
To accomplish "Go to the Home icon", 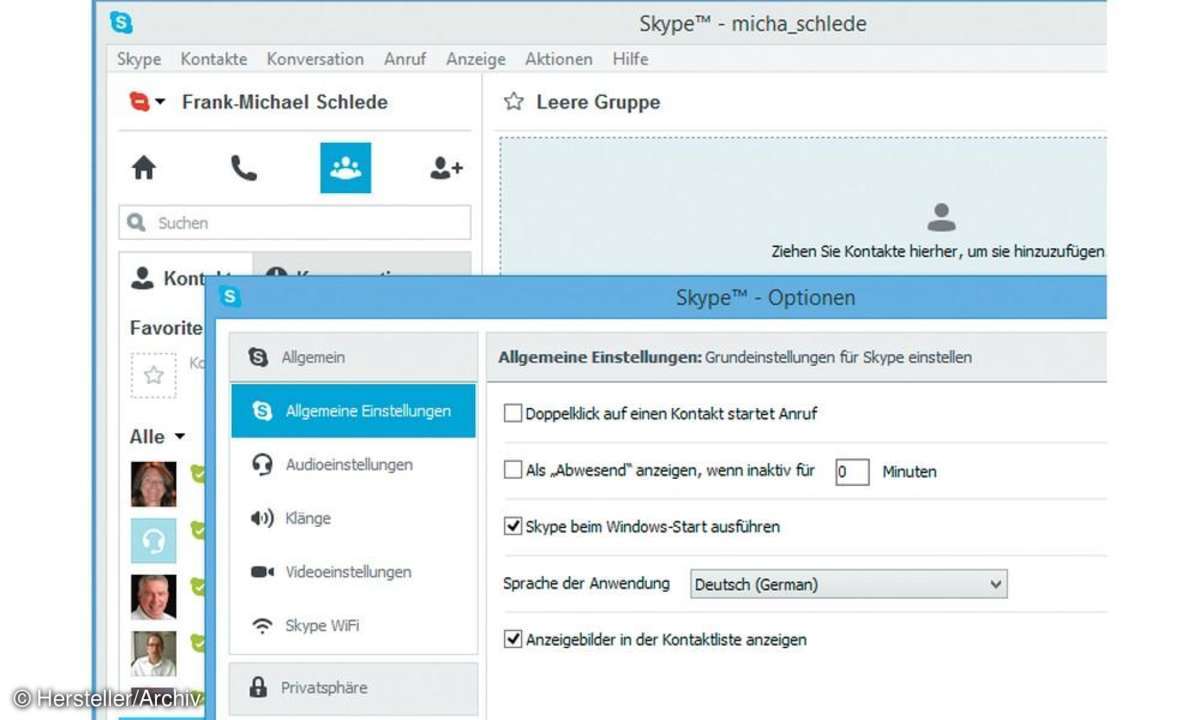I will click(145, 168).
